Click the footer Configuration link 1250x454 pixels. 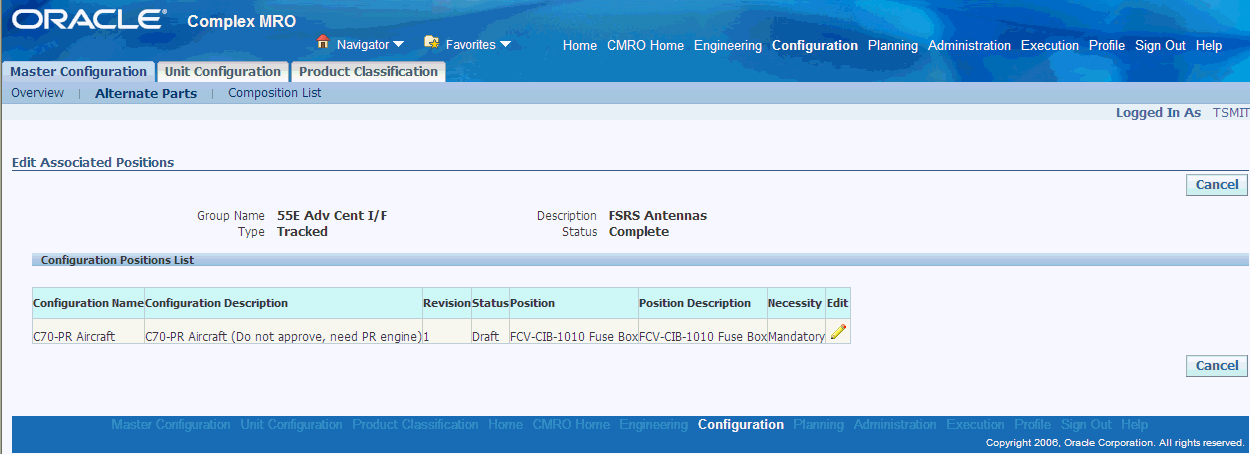click(741, 425)
